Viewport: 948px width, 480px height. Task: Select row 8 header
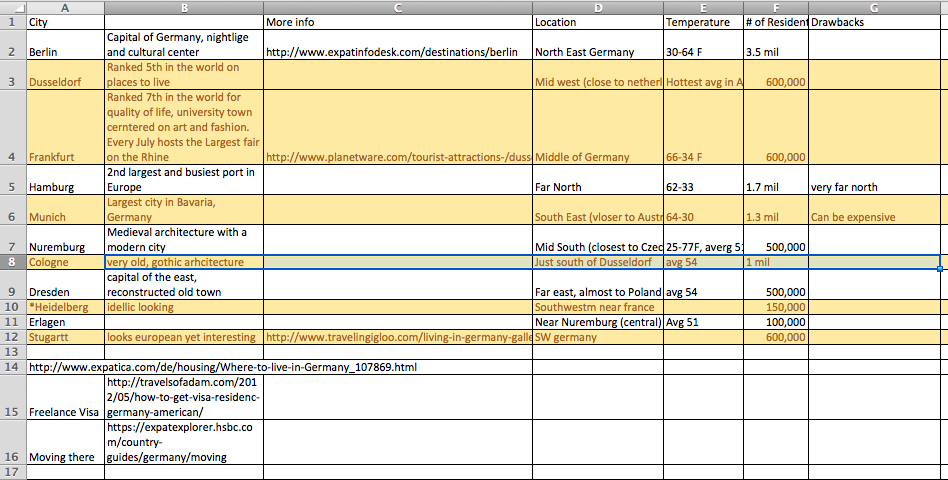(13, 262)
